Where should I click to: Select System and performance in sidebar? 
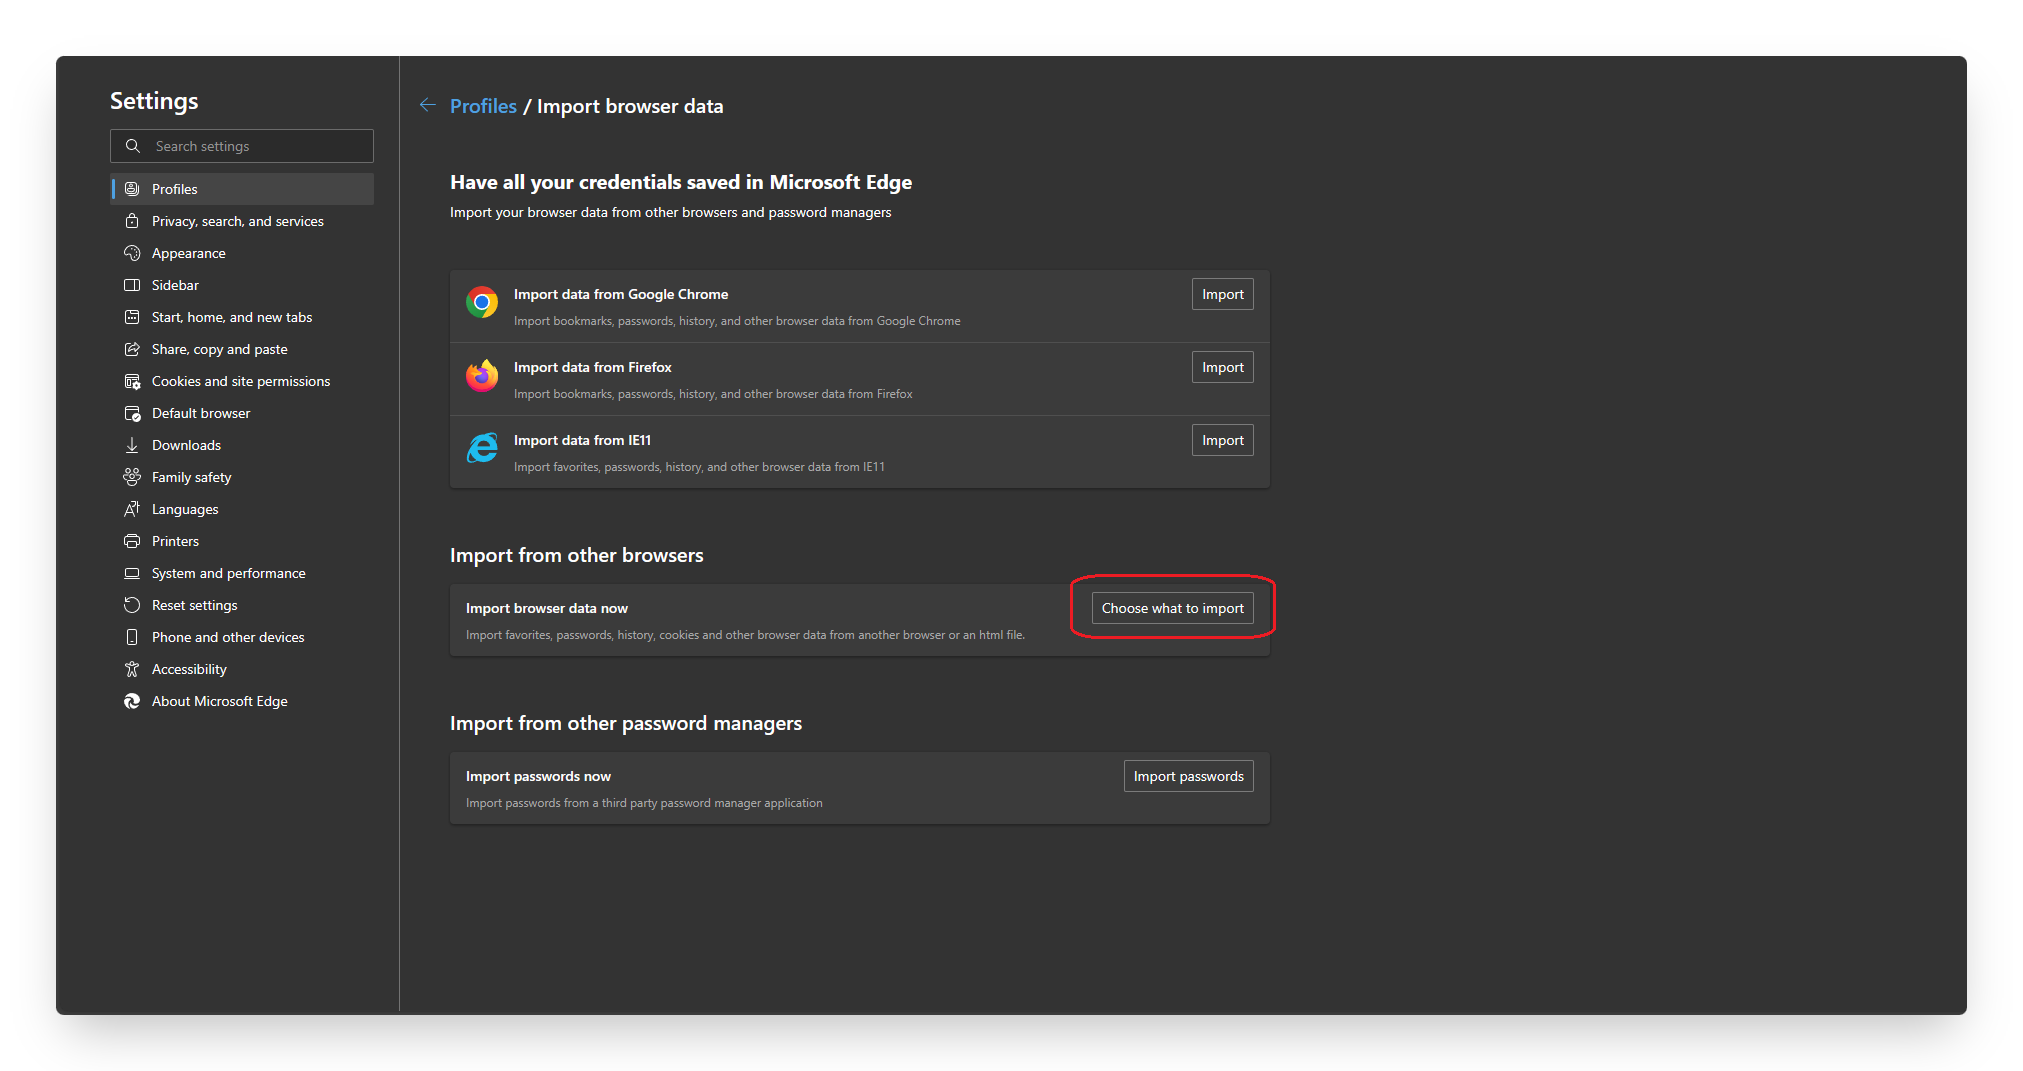tap(228, 573)
